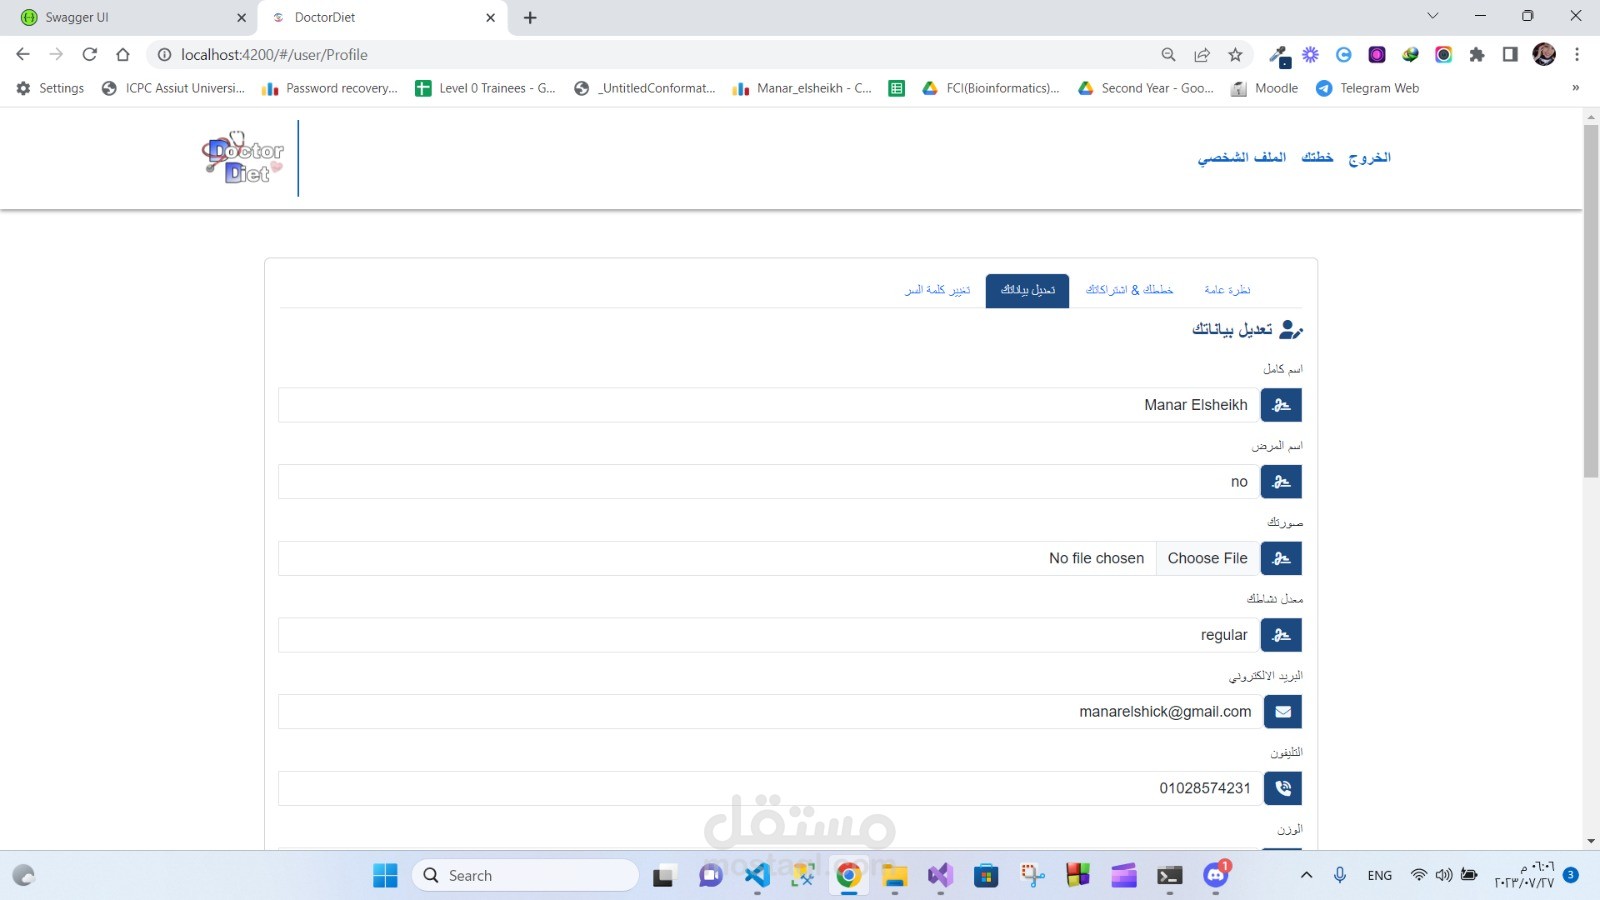Open File Explorer from the taskbar
The image size is (1600, 900).
(894, 876)
